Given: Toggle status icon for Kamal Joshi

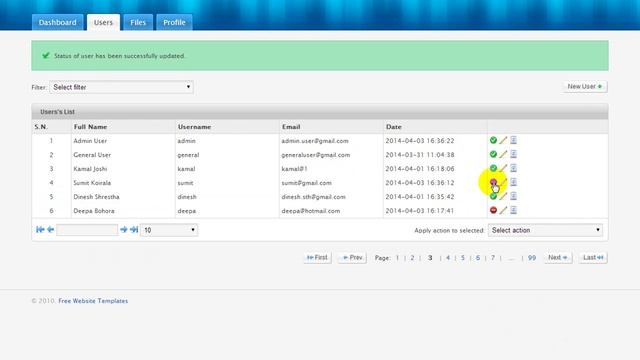Looking at the screenshot, I should tap(493, 168).
